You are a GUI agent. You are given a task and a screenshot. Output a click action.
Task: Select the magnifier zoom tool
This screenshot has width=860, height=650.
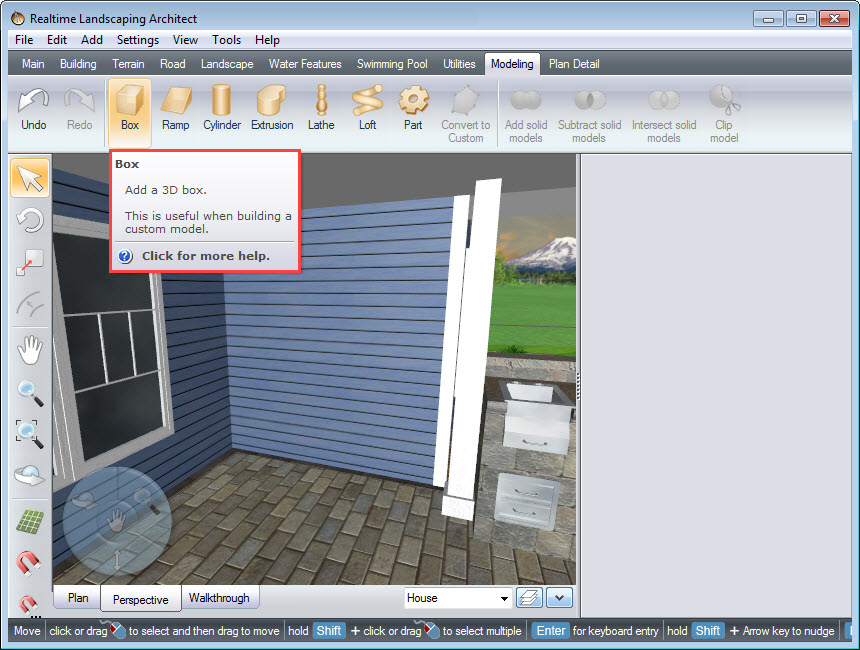(x=30, y=393)
